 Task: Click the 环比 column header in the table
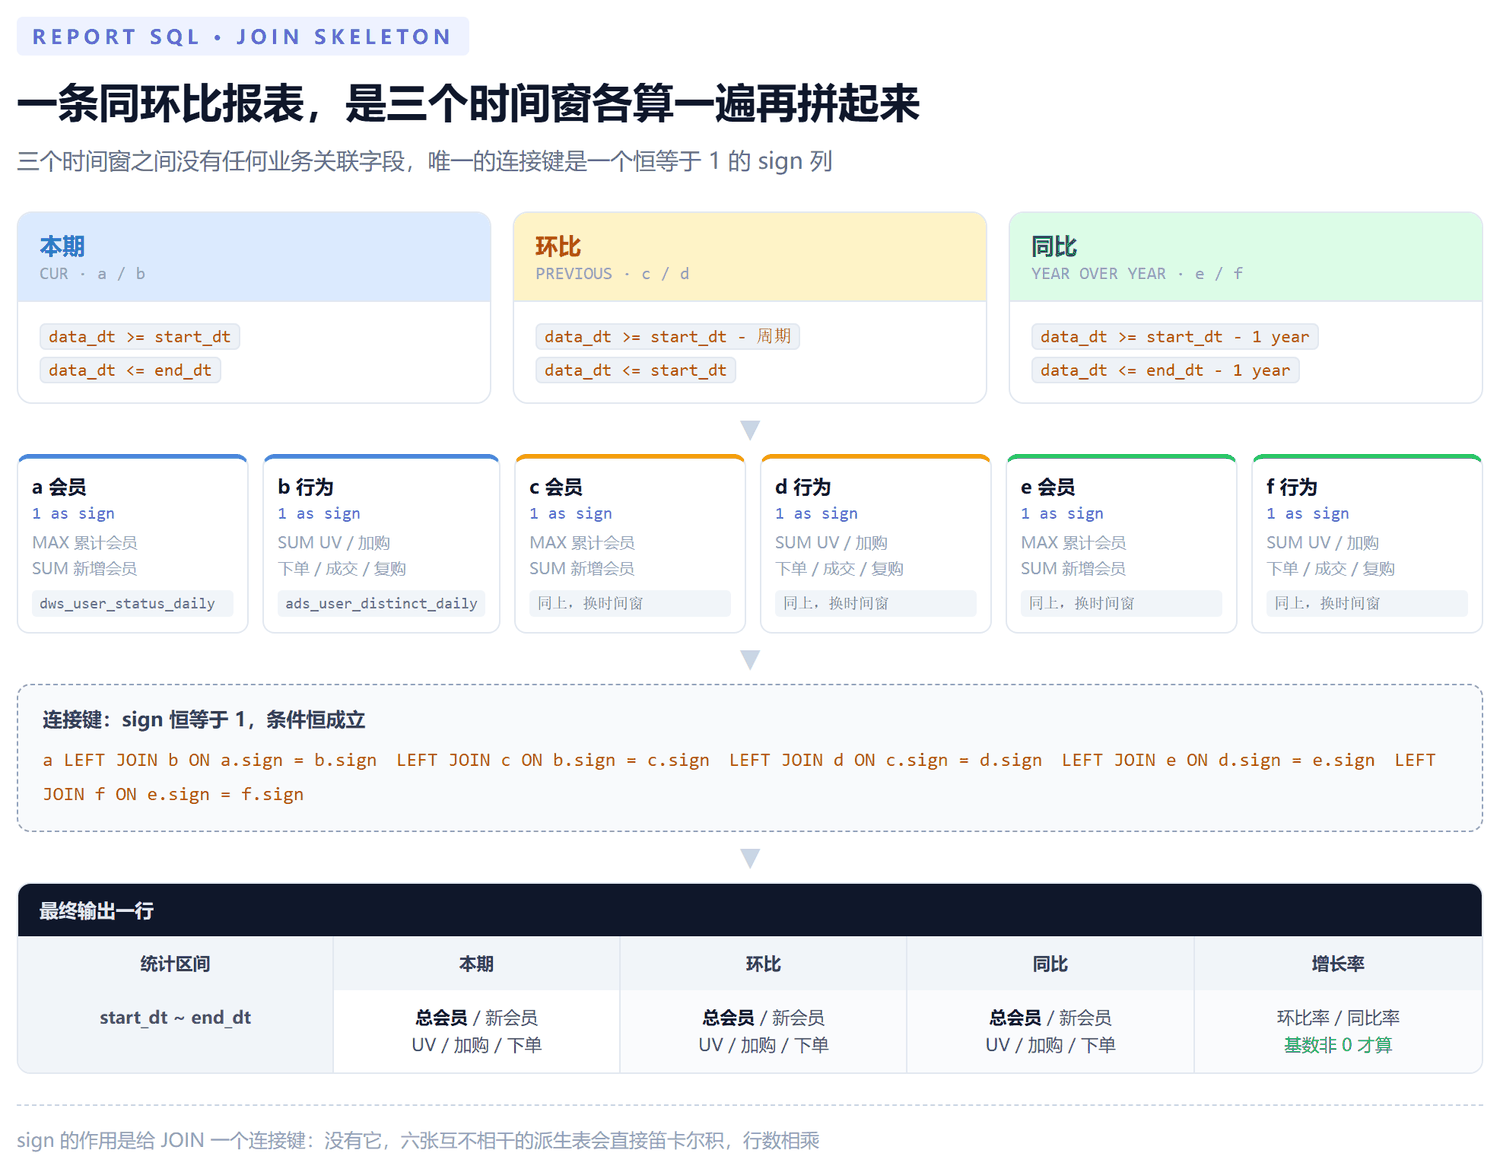point(763,964)
